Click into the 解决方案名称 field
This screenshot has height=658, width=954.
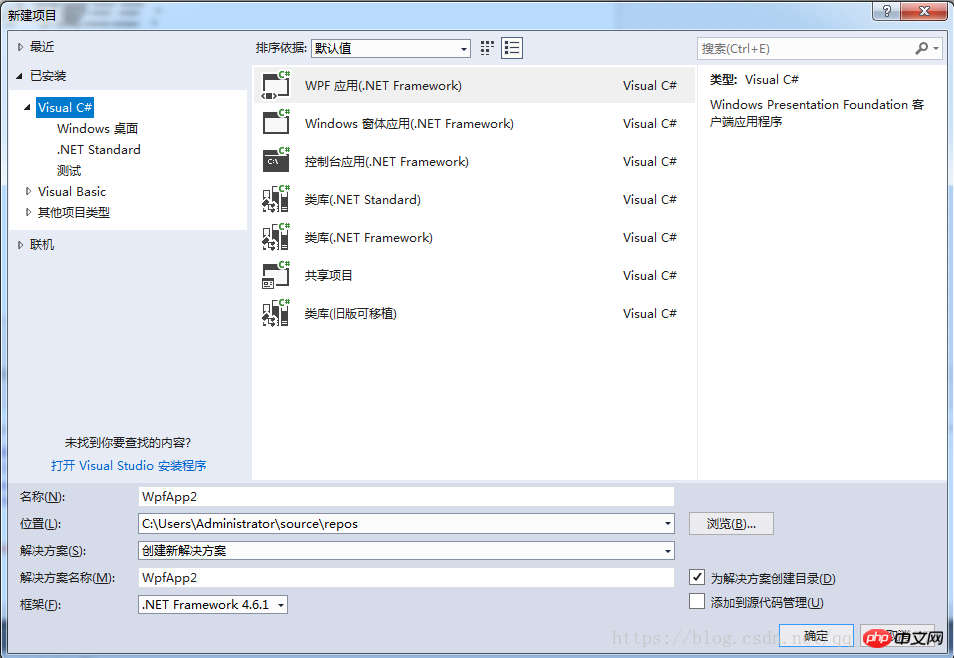(x=406, y=577)
